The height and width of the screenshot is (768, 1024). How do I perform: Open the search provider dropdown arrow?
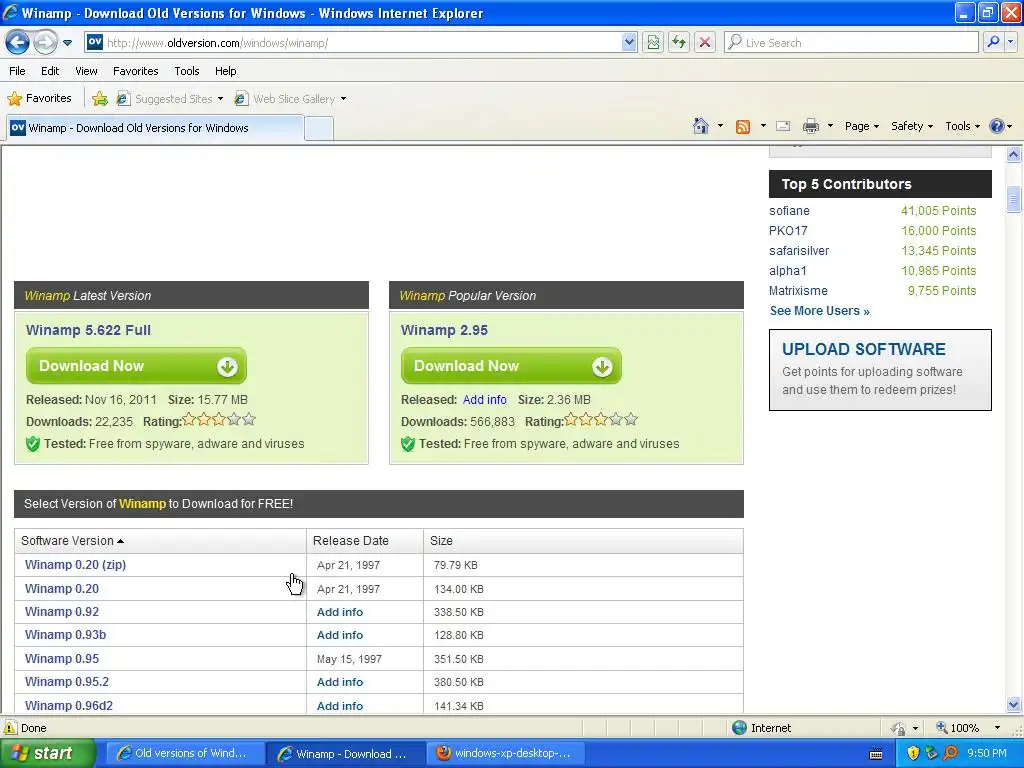1010,43
